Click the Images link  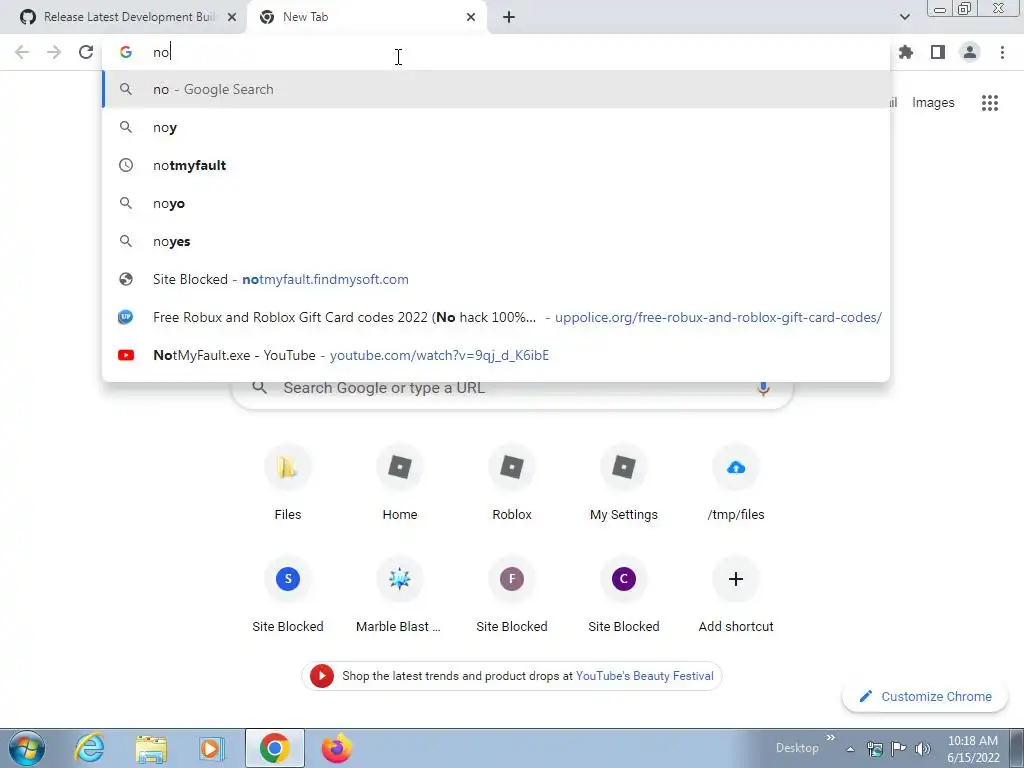click(x=933, y=103)
